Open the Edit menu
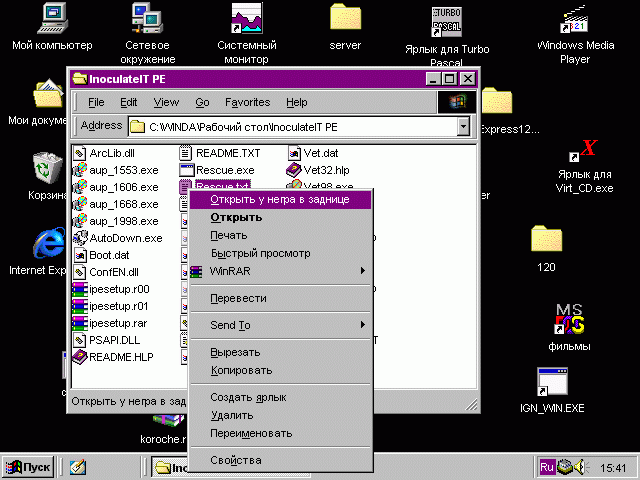The width and height of the screenshot is (640, 480). 129,102
